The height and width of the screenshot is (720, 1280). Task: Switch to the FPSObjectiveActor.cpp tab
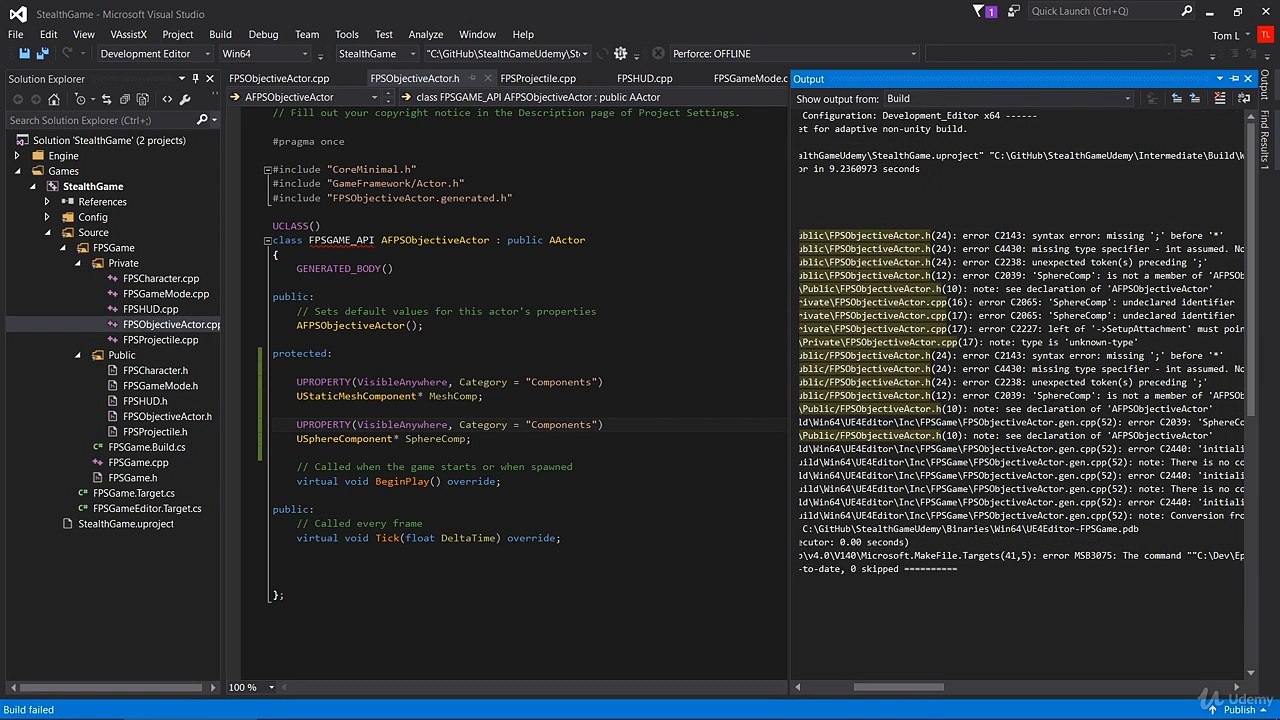point(279,78)
